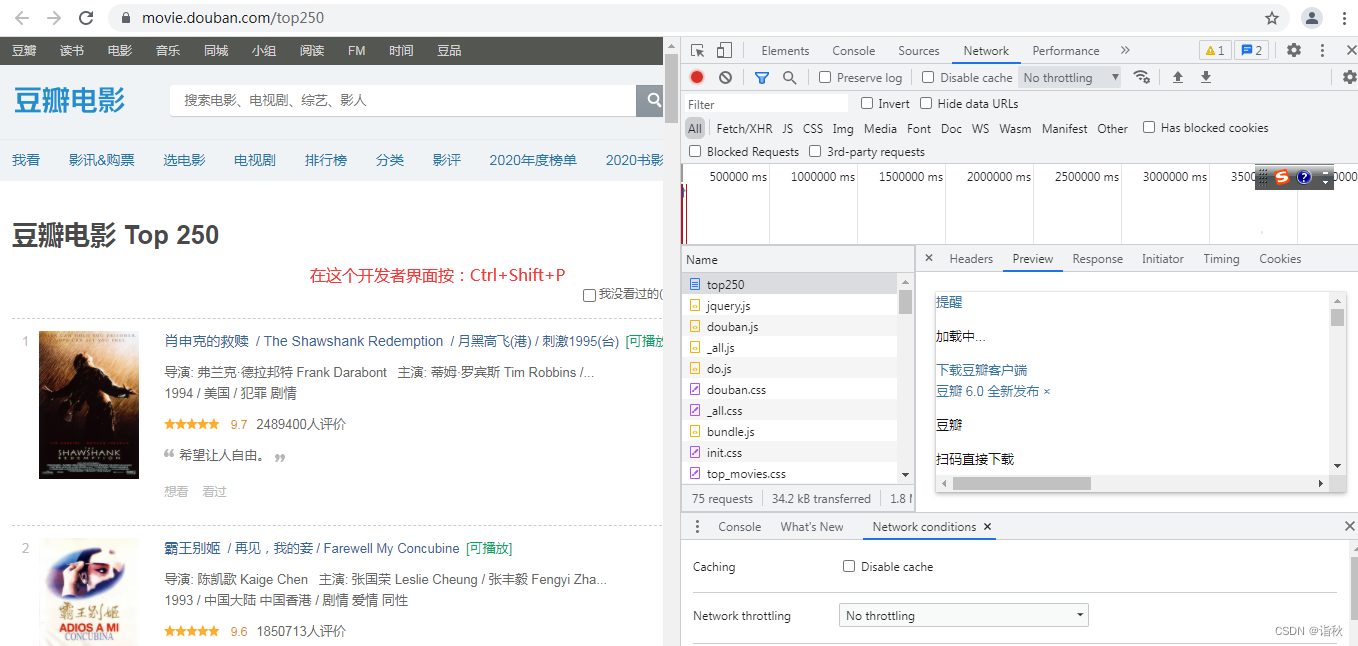Bookmark page with the star icon
Screen dimensions: 1358x646
click(1272, 18)
